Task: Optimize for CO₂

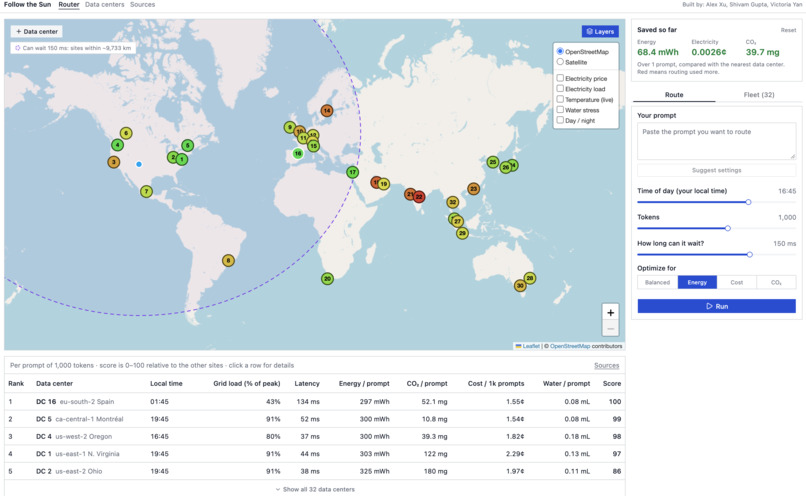Action: tap(776, 282)
